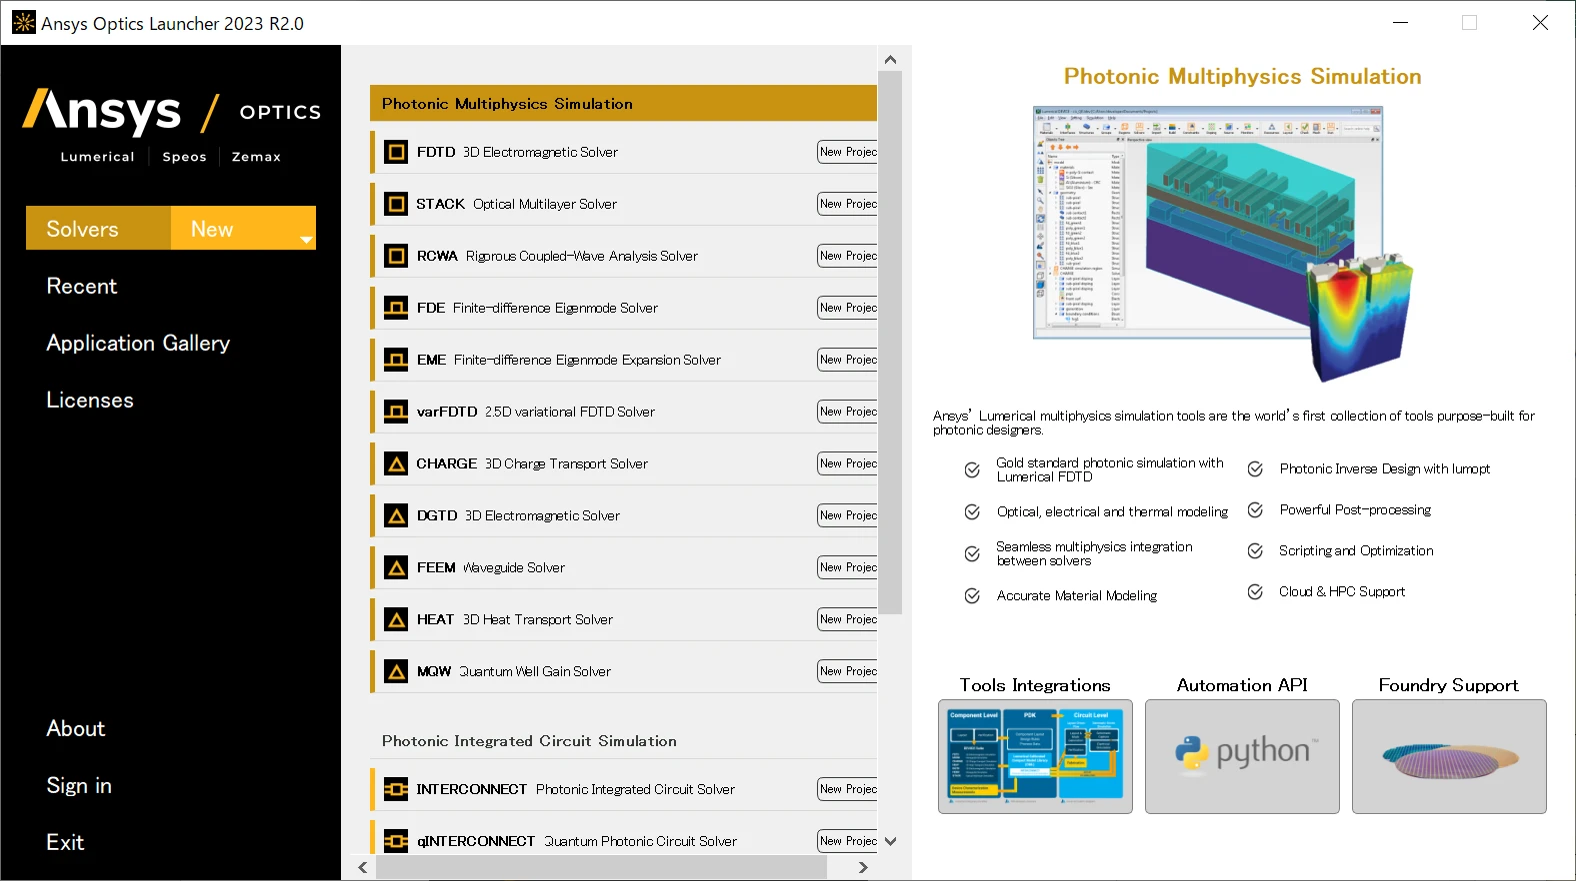Click the horizontal scrollbar thumb of solver list
Viewport: 1576px width, 881px height.
point(601,867)
